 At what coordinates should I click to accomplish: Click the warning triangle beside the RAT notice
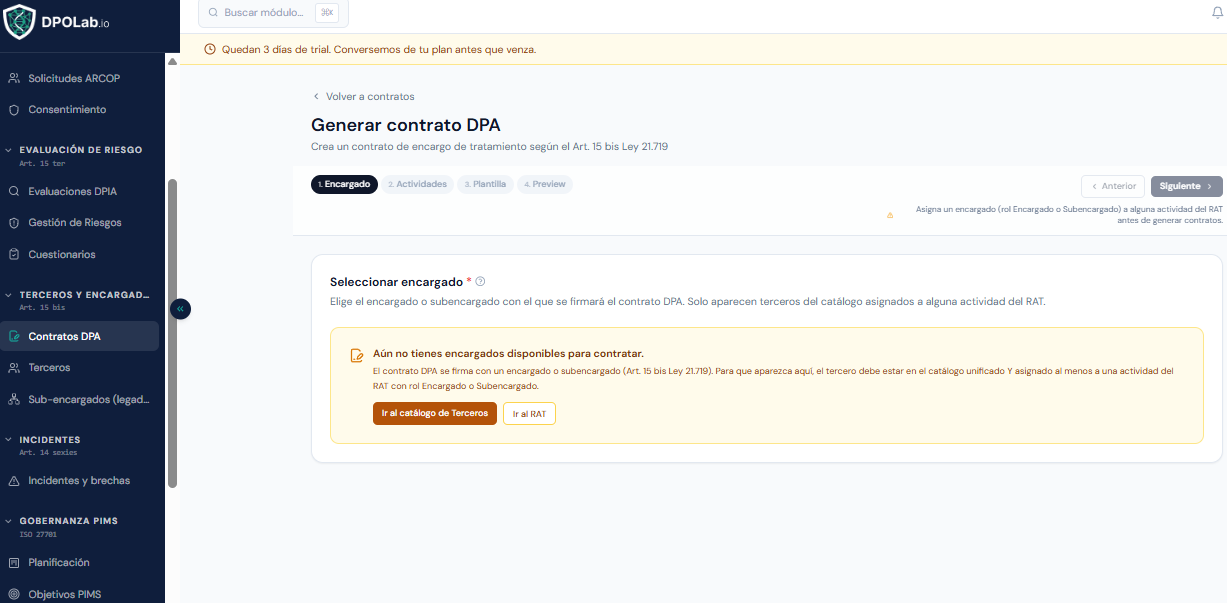[890, 215]
